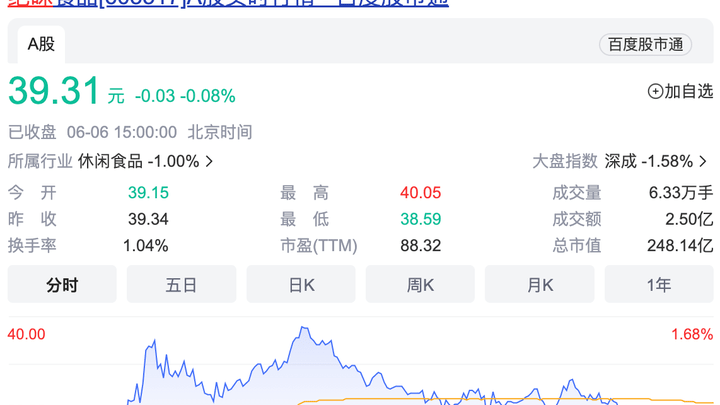The image size is (720, 405).
Task: Click the 最低 value 38.59
Action: click(x=421, y=219)
